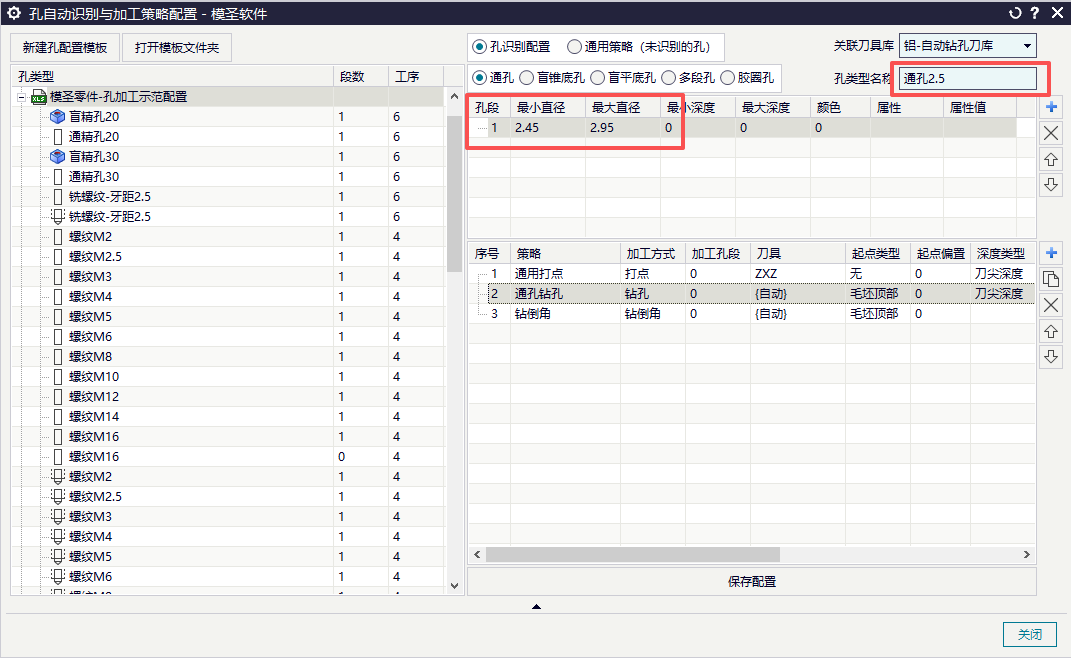Click the strategy table scroll-right arrow
The image size is (1071, 658).
(x=1027, y=555)
